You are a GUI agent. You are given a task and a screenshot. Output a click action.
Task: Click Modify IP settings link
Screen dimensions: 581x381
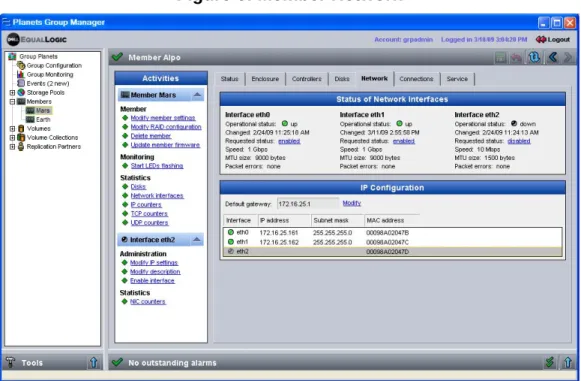[154, 263]
